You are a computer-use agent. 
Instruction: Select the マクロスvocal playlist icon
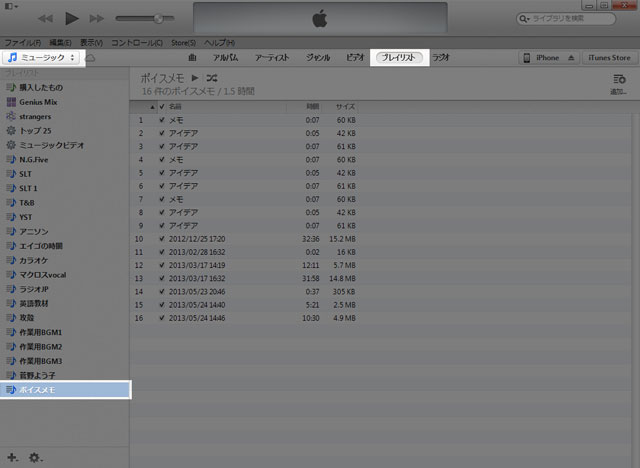11,275
